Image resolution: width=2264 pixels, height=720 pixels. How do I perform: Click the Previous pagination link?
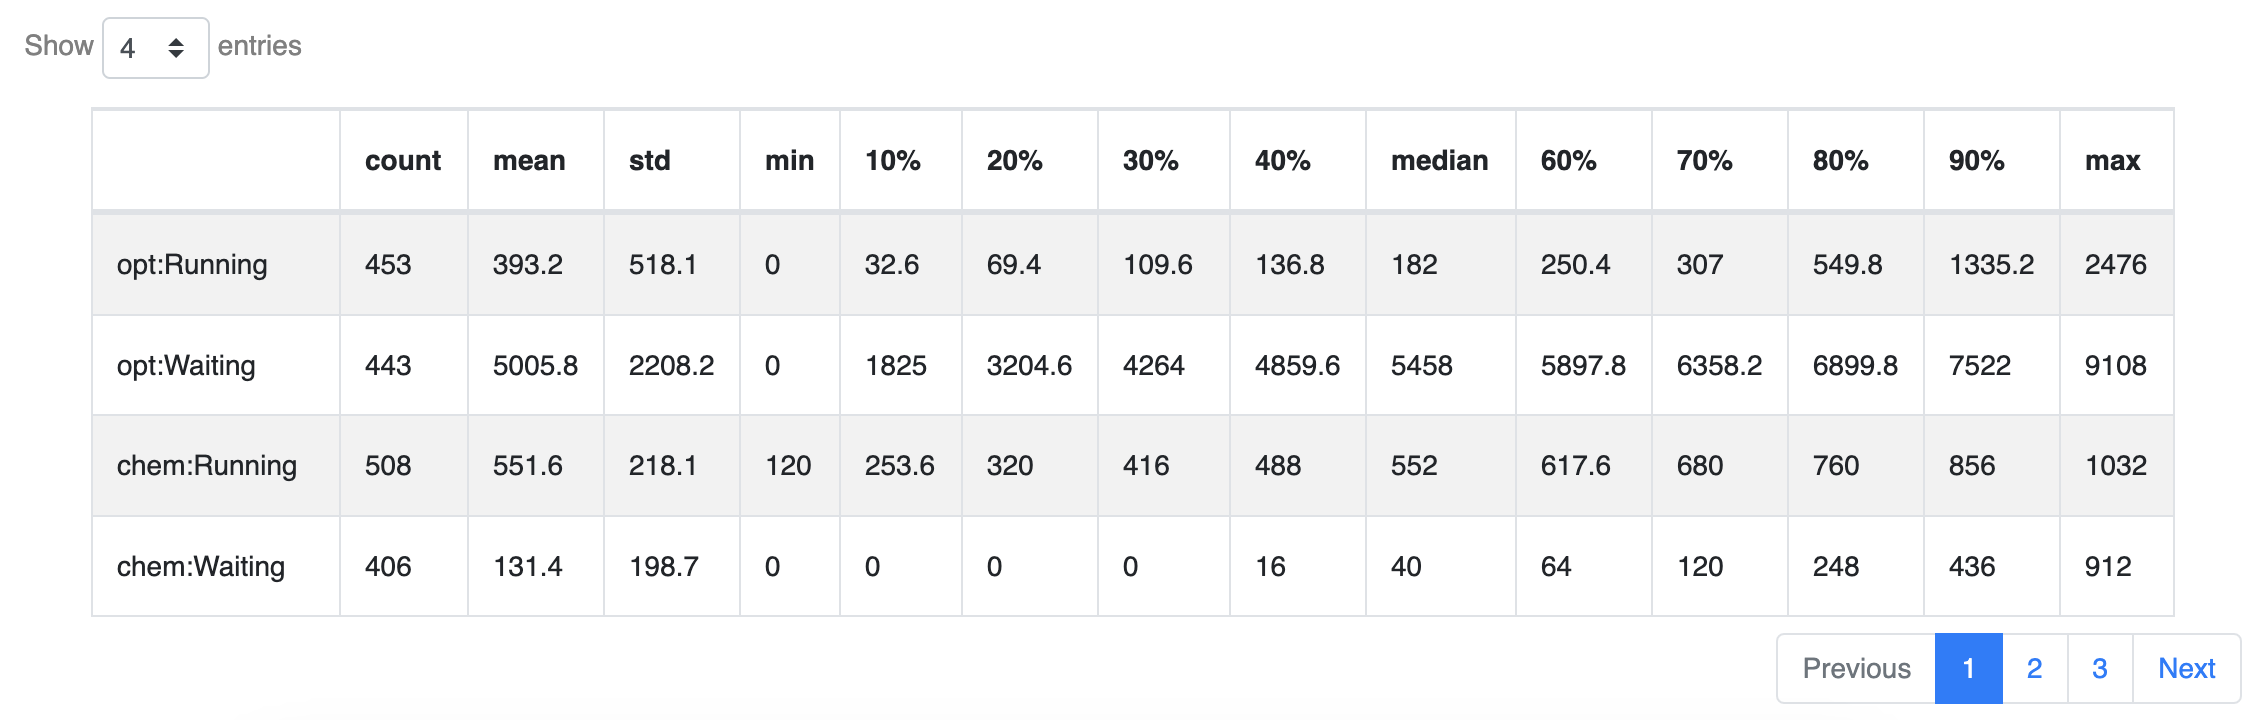tap(1855, 668)
